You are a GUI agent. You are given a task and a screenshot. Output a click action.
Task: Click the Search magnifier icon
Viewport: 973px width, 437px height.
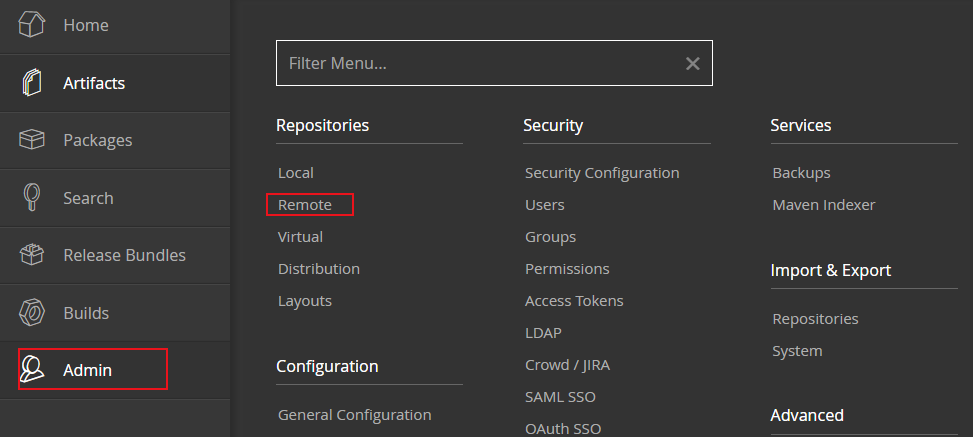point(30,197)
